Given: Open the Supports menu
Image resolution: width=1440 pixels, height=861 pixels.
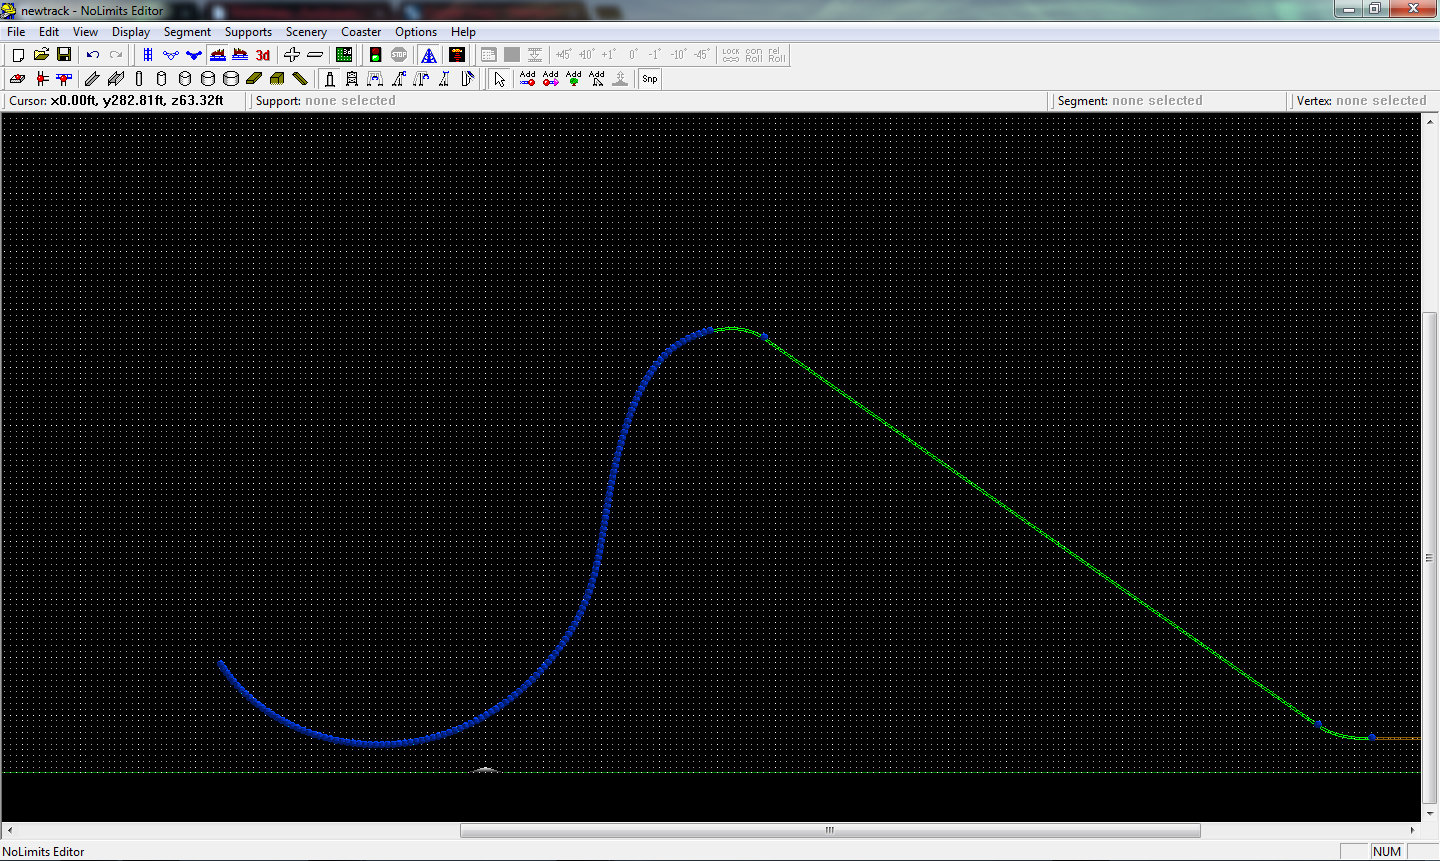Looking at the screenshot, I should pos(248,32).
